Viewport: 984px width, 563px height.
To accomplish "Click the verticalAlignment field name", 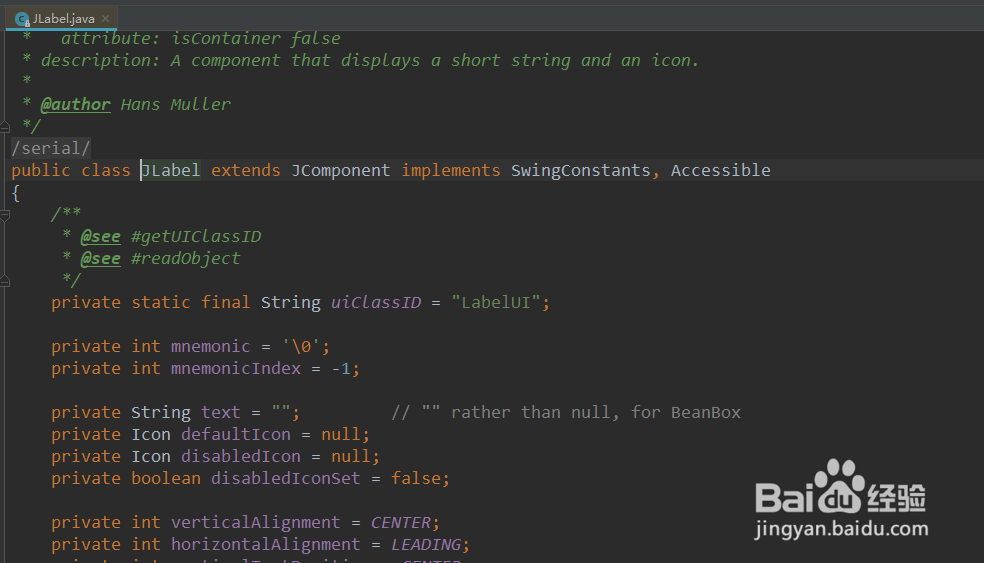I will [x=255, y=522].
